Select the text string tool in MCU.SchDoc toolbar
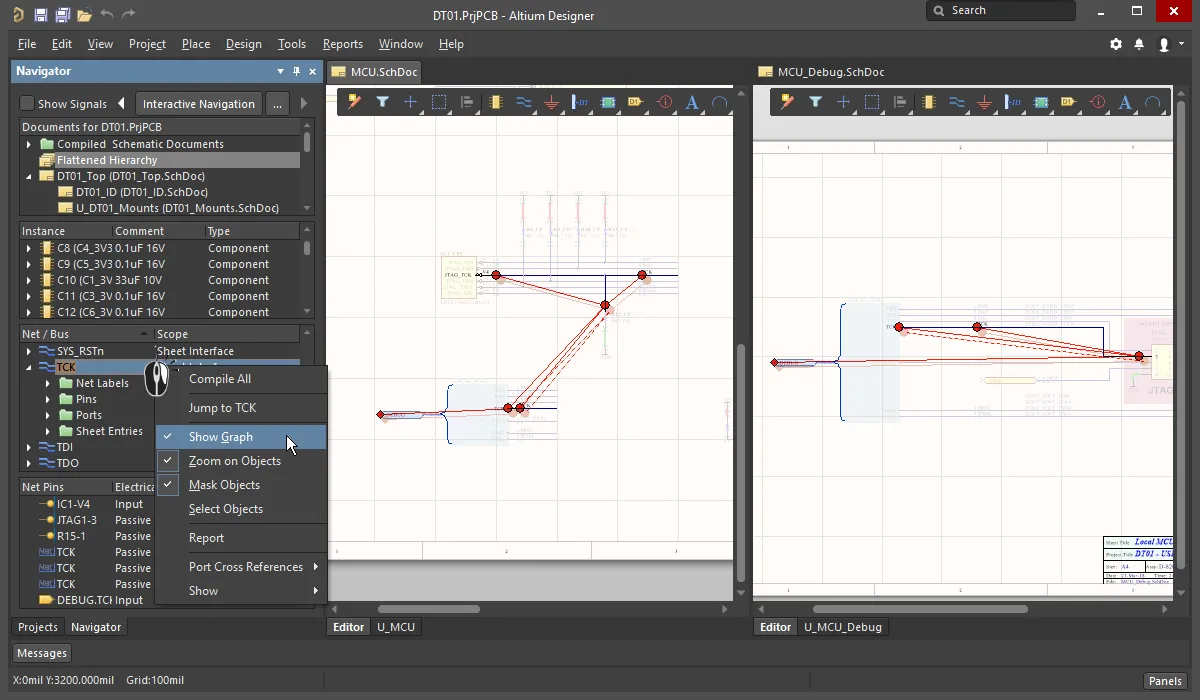 click(x=692, y=102)
